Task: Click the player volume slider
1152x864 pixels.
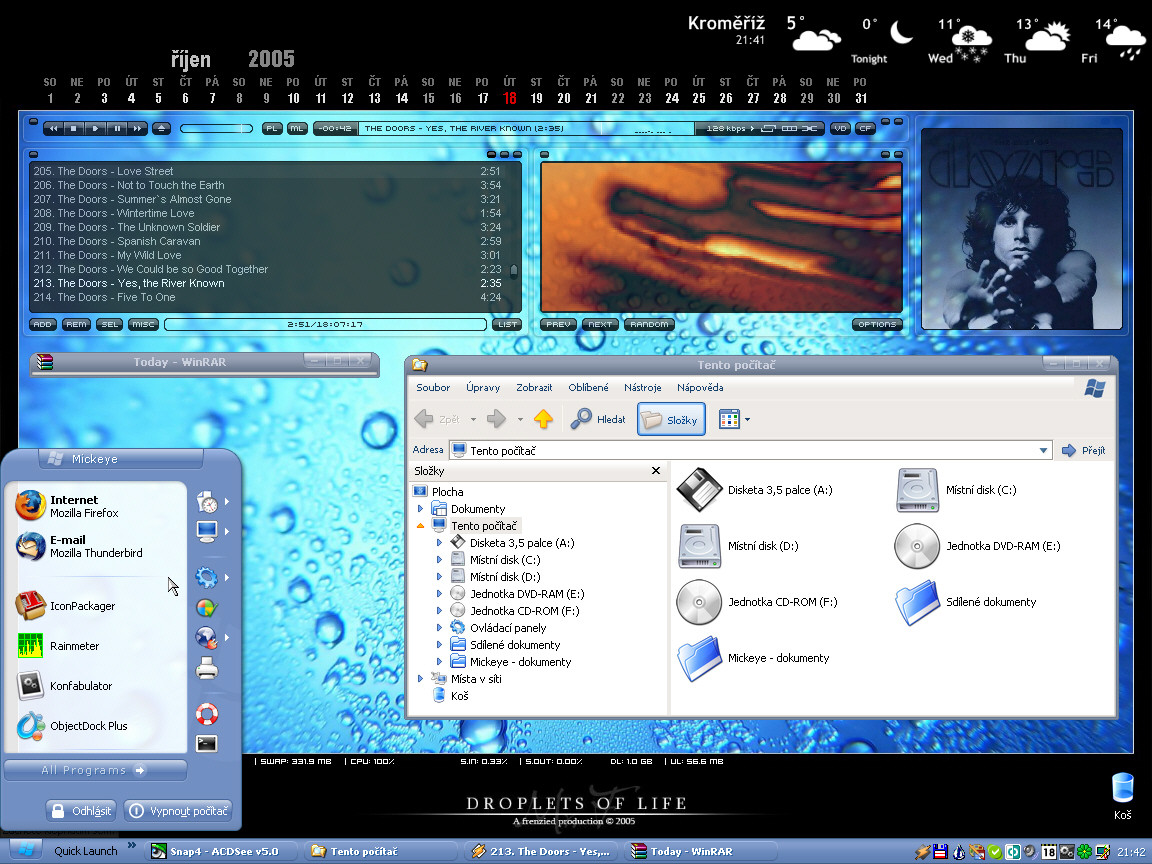Action: pyautogui.click(x=217, y=129)
